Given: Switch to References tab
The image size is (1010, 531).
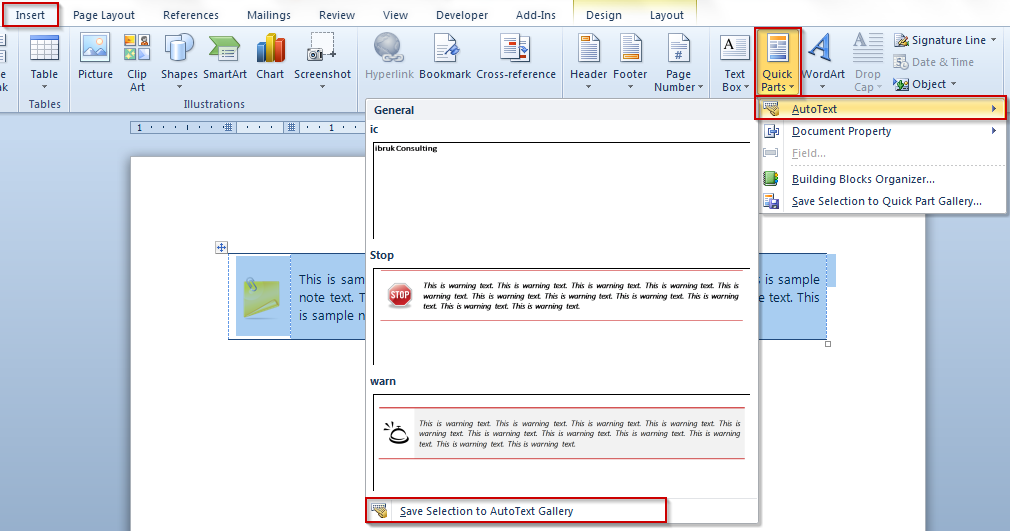Looking at the screenshot, I should coord(191,15).
